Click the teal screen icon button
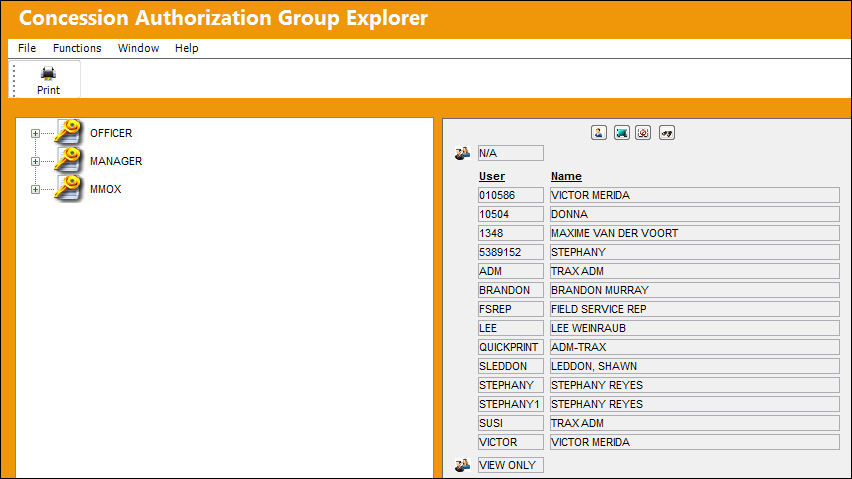Viewport: 852px width, 479px height. pyautogui.click(x=622, y=133)
